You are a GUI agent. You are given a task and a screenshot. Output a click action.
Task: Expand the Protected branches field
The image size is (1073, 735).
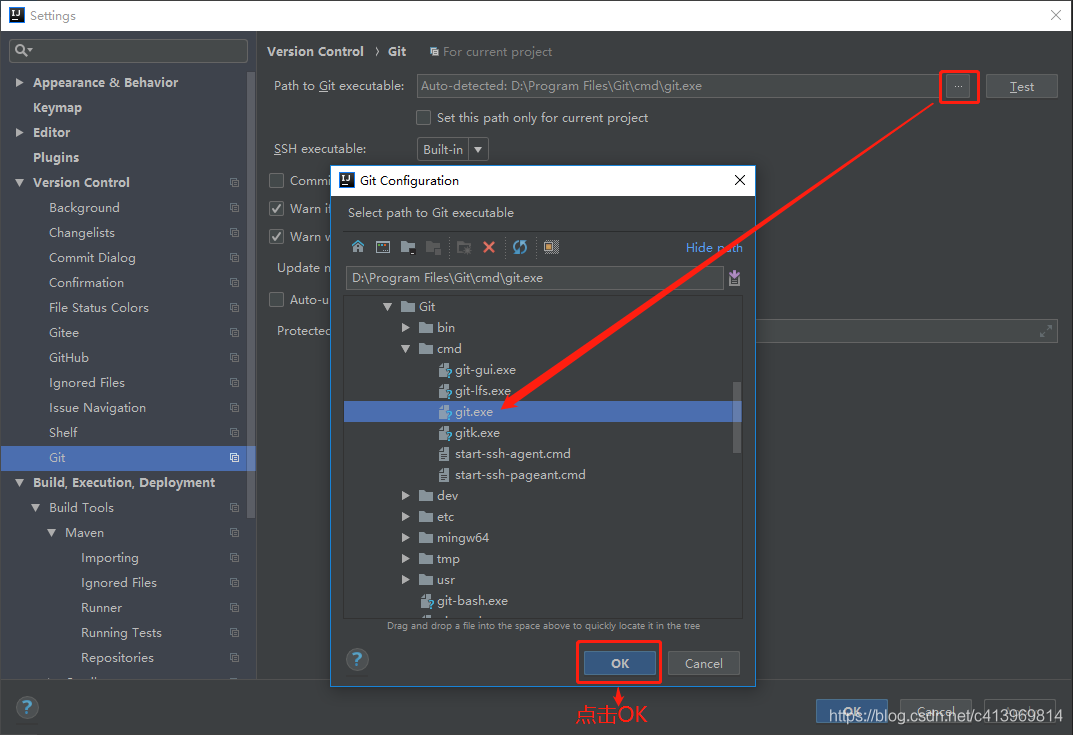pyautogui.click(x=1046, y=331)
